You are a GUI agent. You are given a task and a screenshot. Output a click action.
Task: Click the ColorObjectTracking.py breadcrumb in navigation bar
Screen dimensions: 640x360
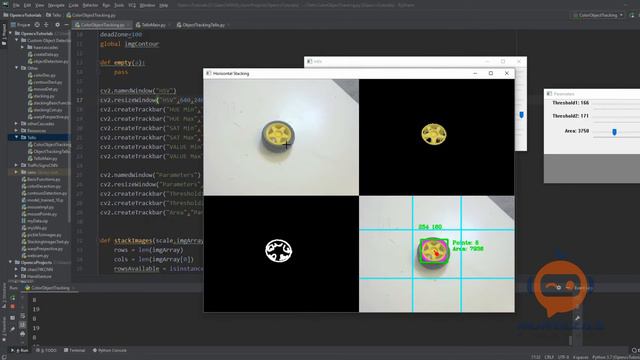(91, 15)
